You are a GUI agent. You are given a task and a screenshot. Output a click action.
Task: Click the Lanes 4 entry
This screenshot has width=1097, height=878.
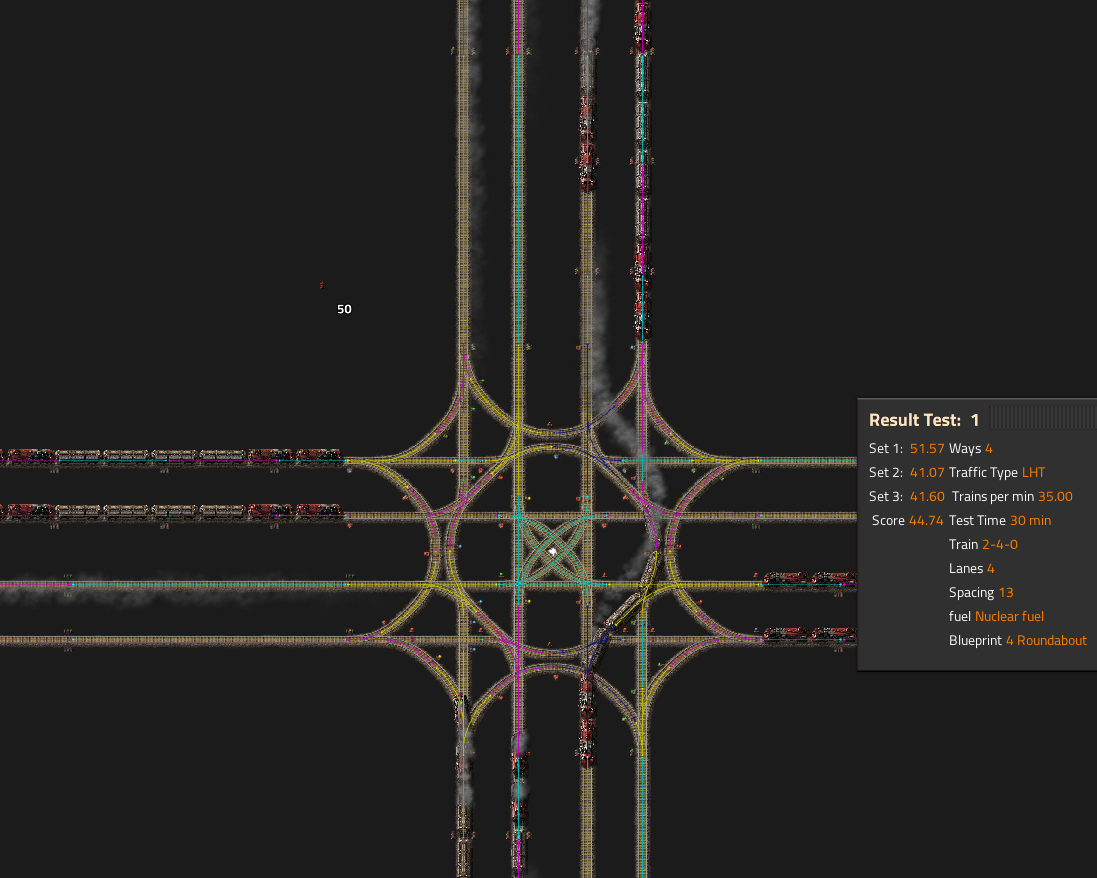[x=971, y=568]
